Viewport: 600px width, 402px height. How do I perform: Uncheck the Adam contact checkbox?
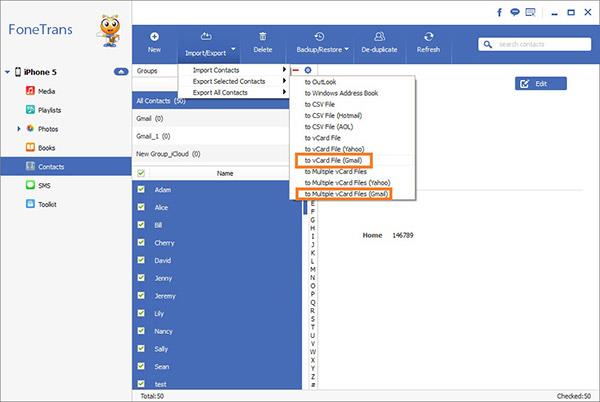(x=141, y=189)
